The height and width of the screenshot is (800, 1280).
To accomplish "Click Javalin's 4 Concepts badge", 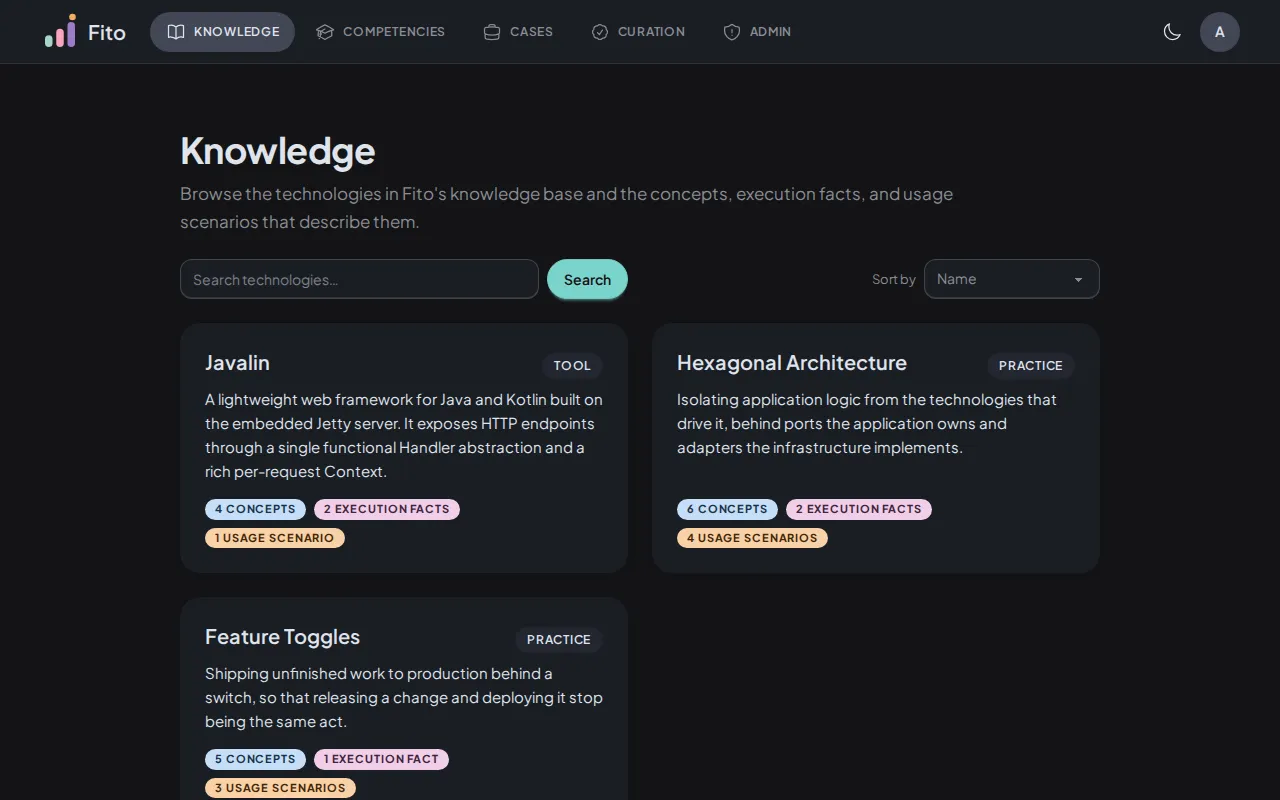I will pyautogui.click(x=255, y=509).
